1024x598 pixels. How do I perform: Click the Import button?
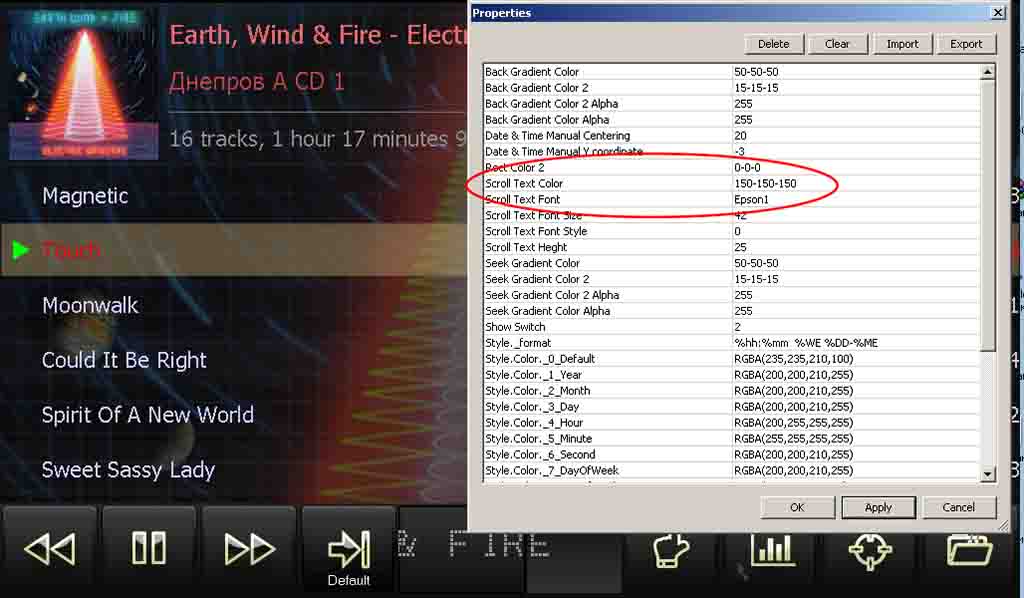tap(902, 44)
